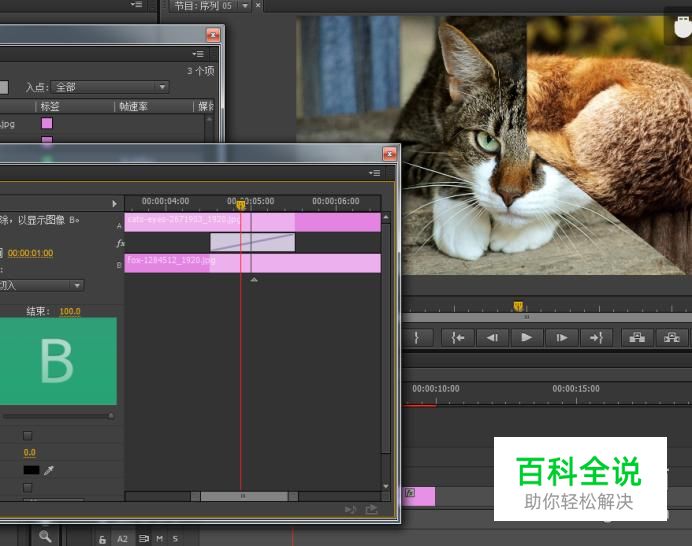Click the Program monitor cat preview image
The width and height of the screenshot is (692, 546).
[494, 146]
